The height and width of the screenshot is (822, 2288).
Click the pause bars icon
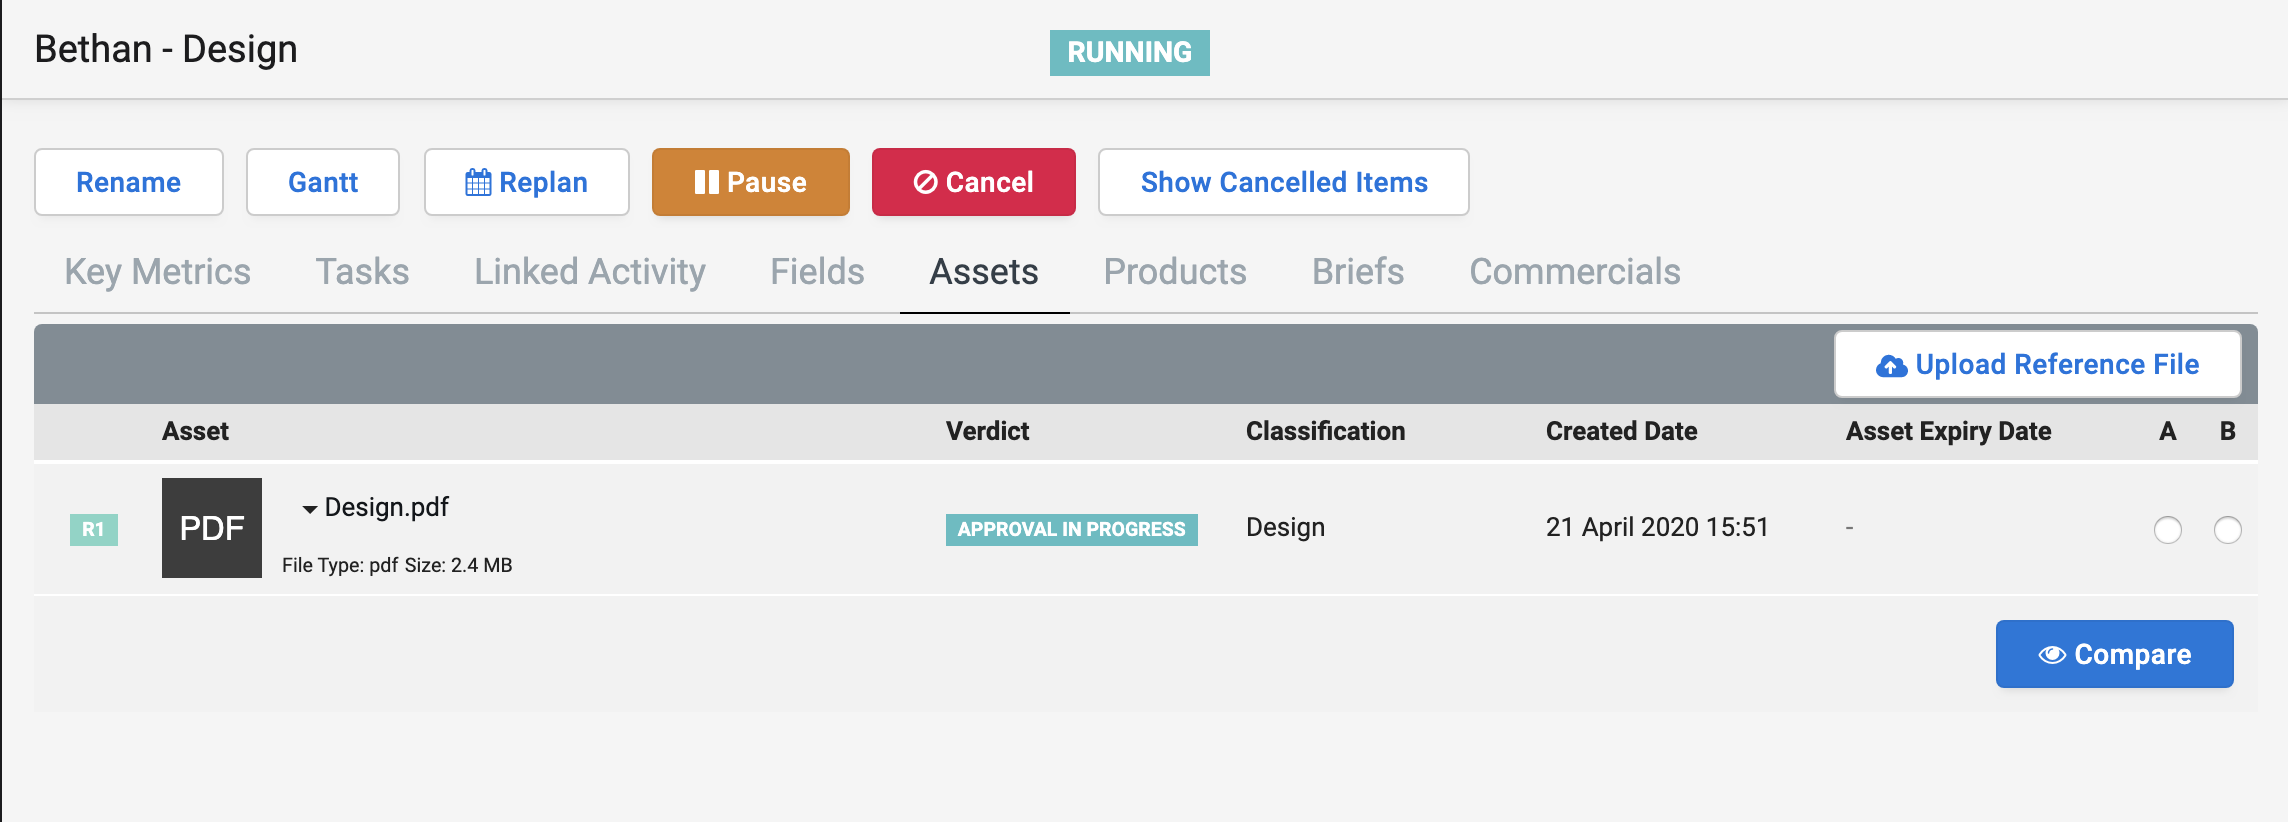pyautogui.click(x=706, y=182)
